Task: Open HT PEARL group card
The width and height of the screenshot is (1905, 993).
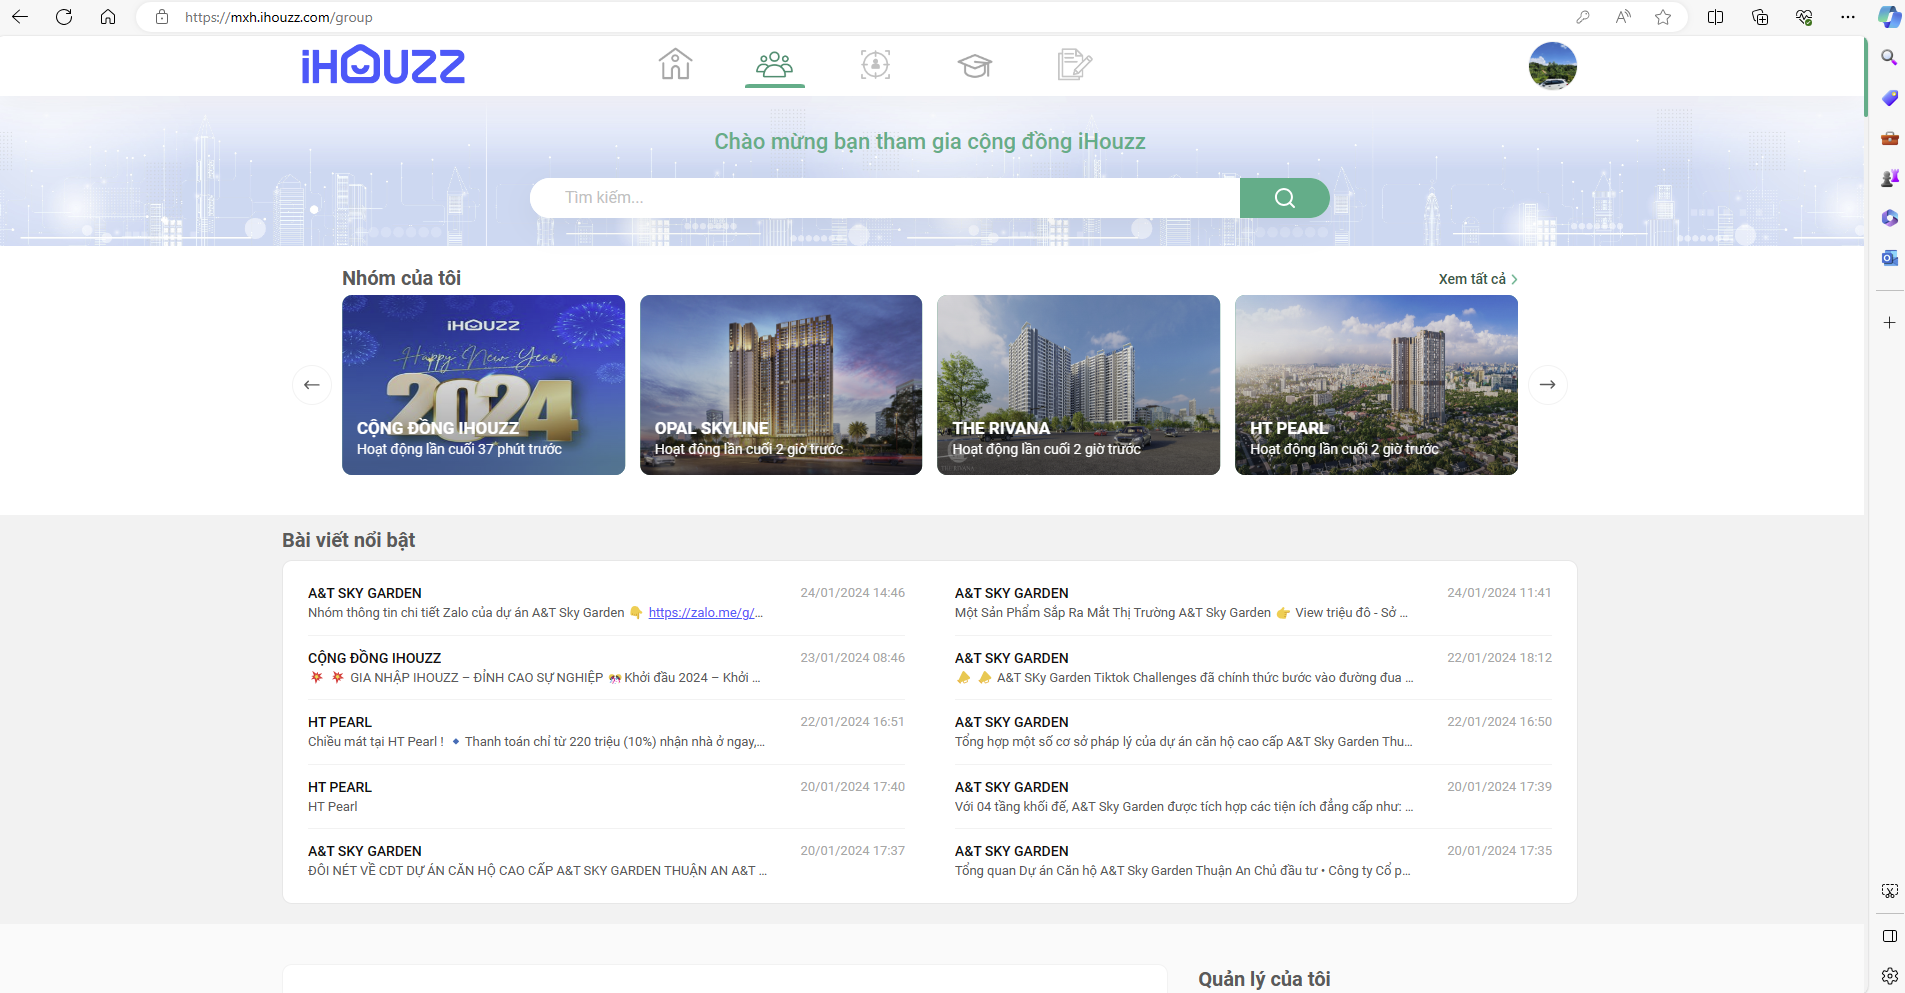Action: pos(1376,385)
